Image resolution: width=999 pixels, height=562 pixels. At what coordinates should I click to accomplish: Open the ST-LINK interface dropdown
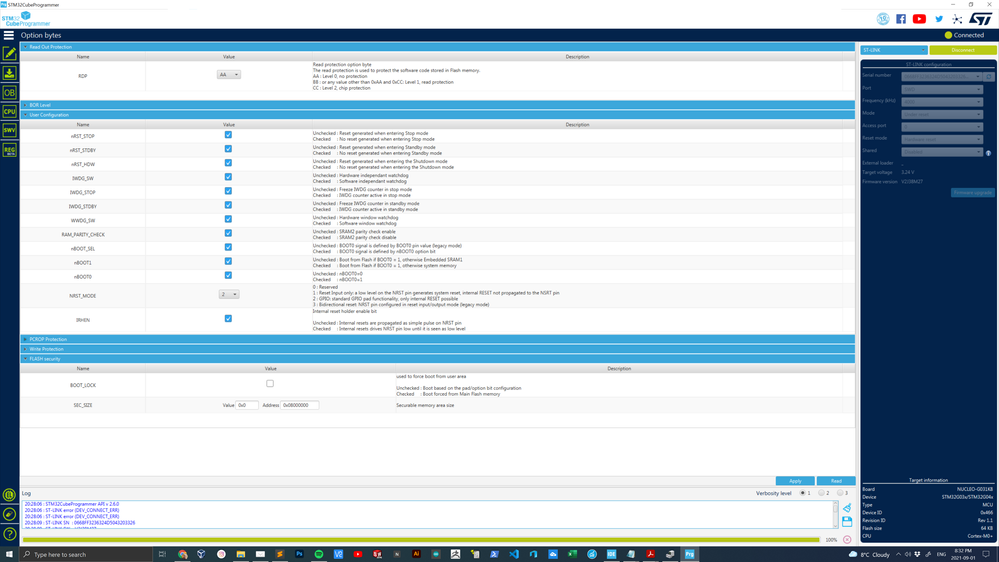pyautogui.click(x=894, y=50)
